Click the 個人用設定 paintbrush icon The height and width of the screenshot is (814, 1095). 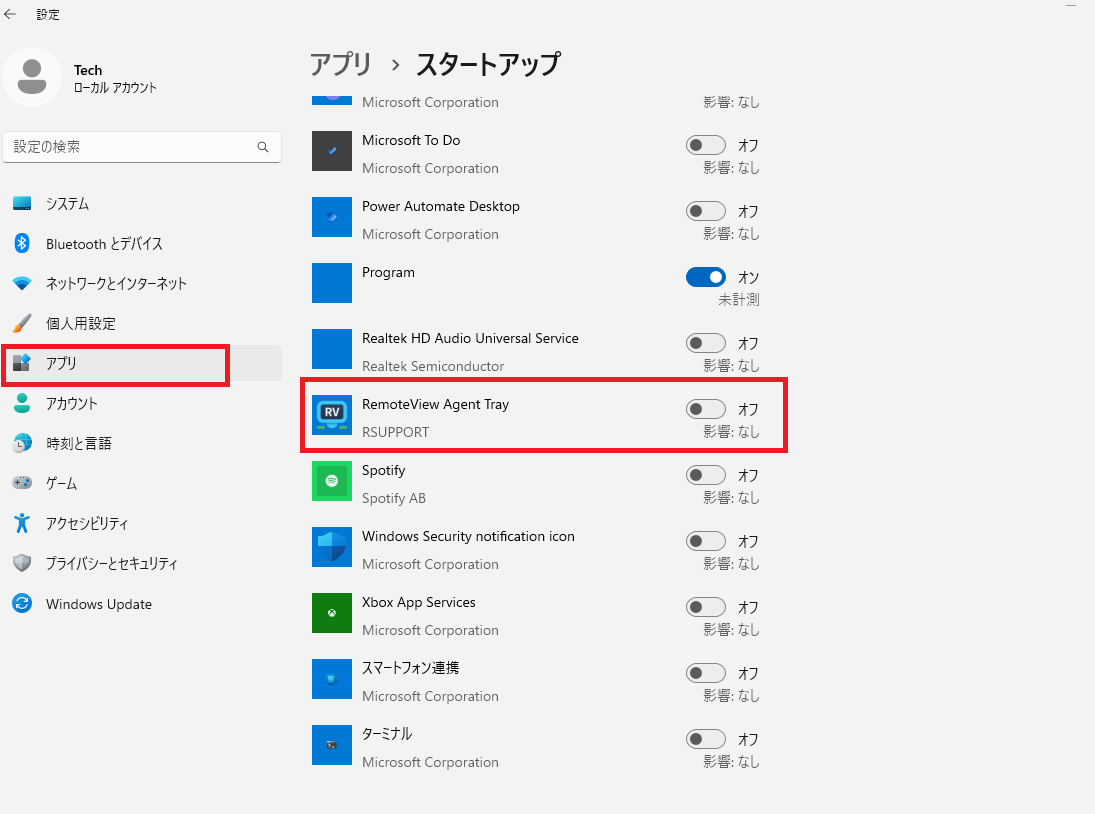click(22, 323)
